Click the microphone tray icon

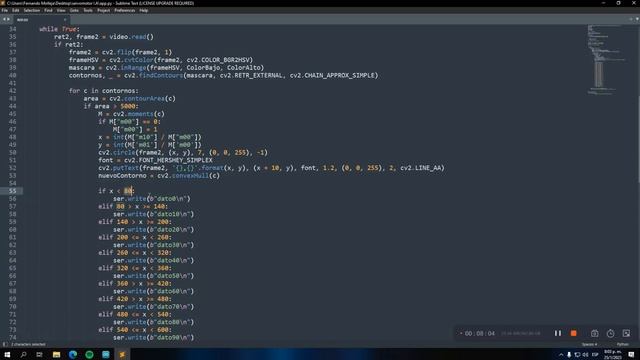569,354
